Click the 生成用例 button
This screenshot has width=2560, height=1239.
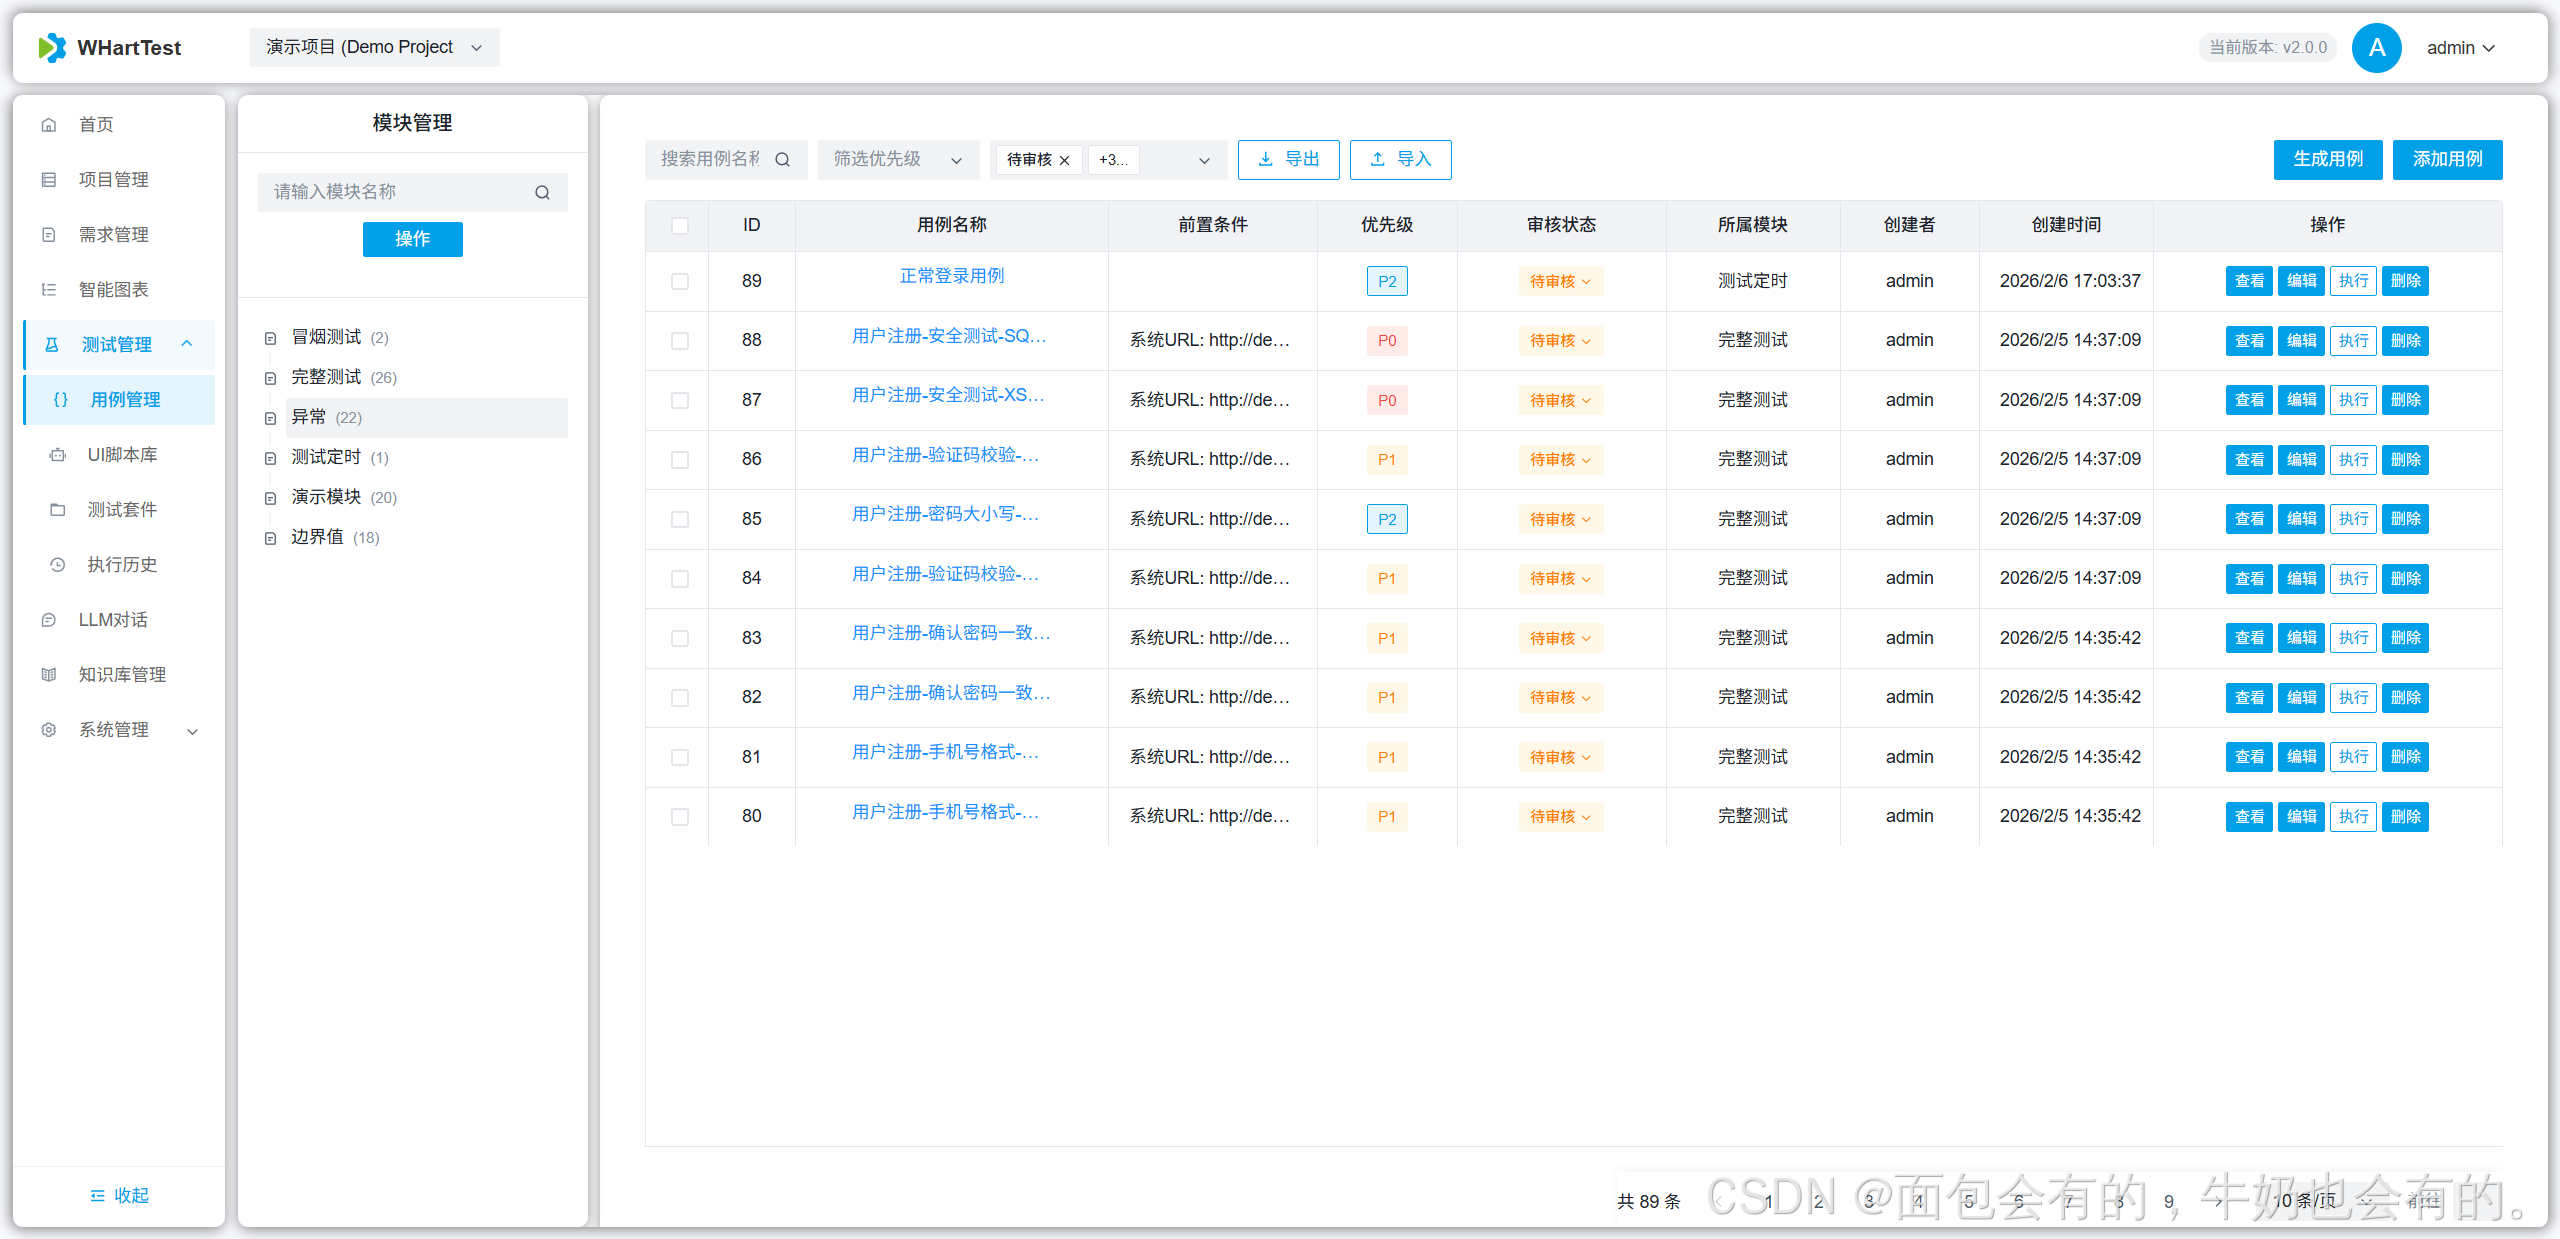tap(2327, 160)
